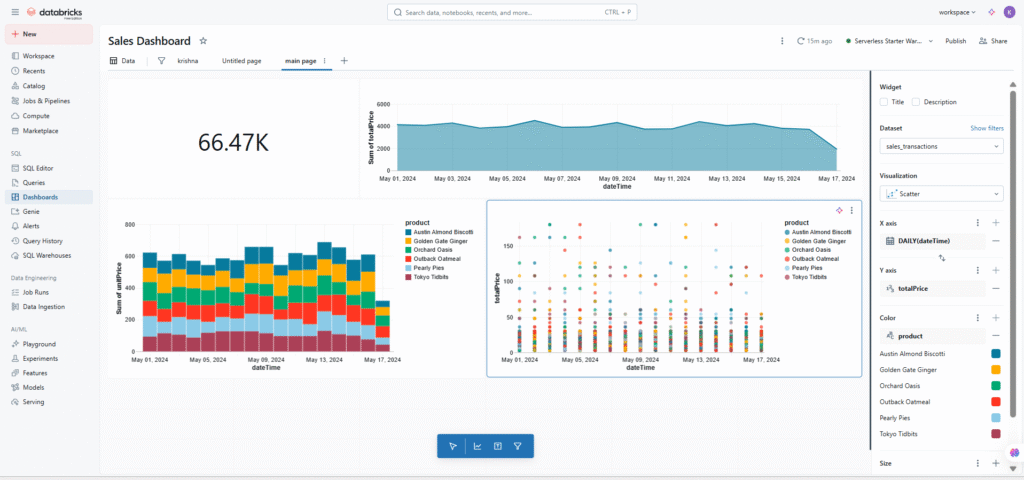
Task: Open the Databricks Assistant sparkle icon
Action: pyautogui.click(x=991, y=12)
